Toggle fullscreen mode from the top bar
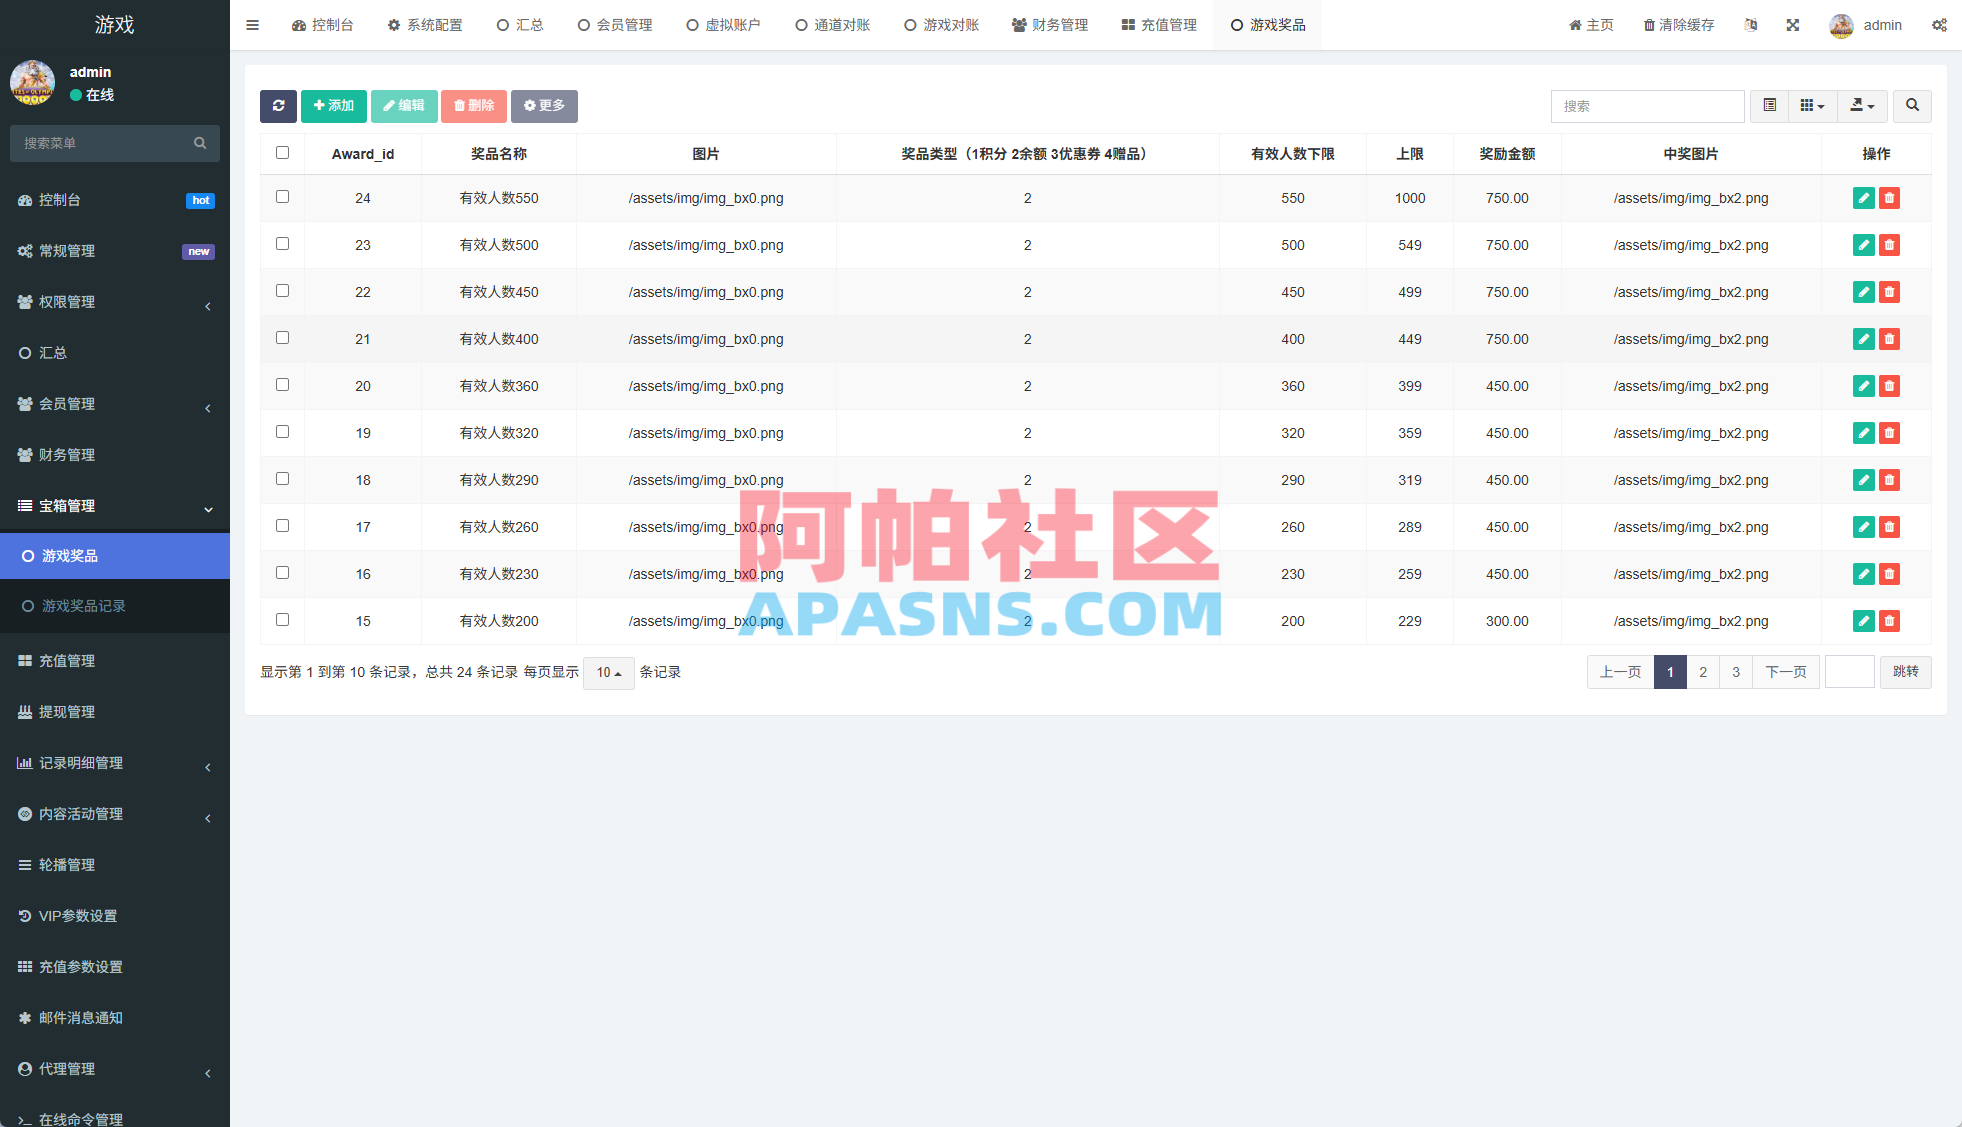1962x1127 pixels. click(1793, 24)
